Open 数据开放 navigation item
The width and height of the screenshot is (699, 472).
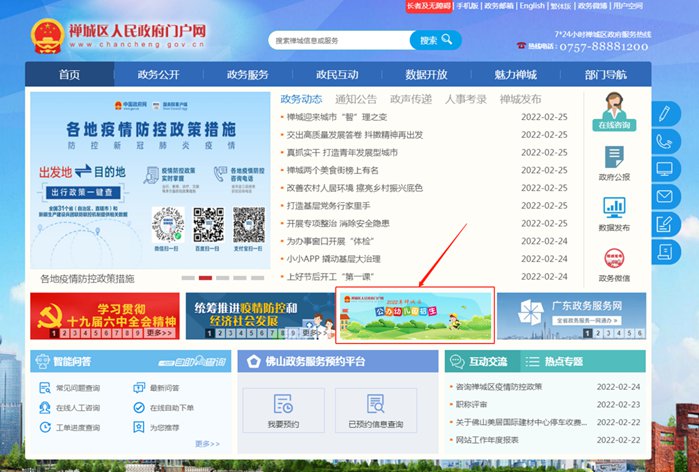click(427, 74)
